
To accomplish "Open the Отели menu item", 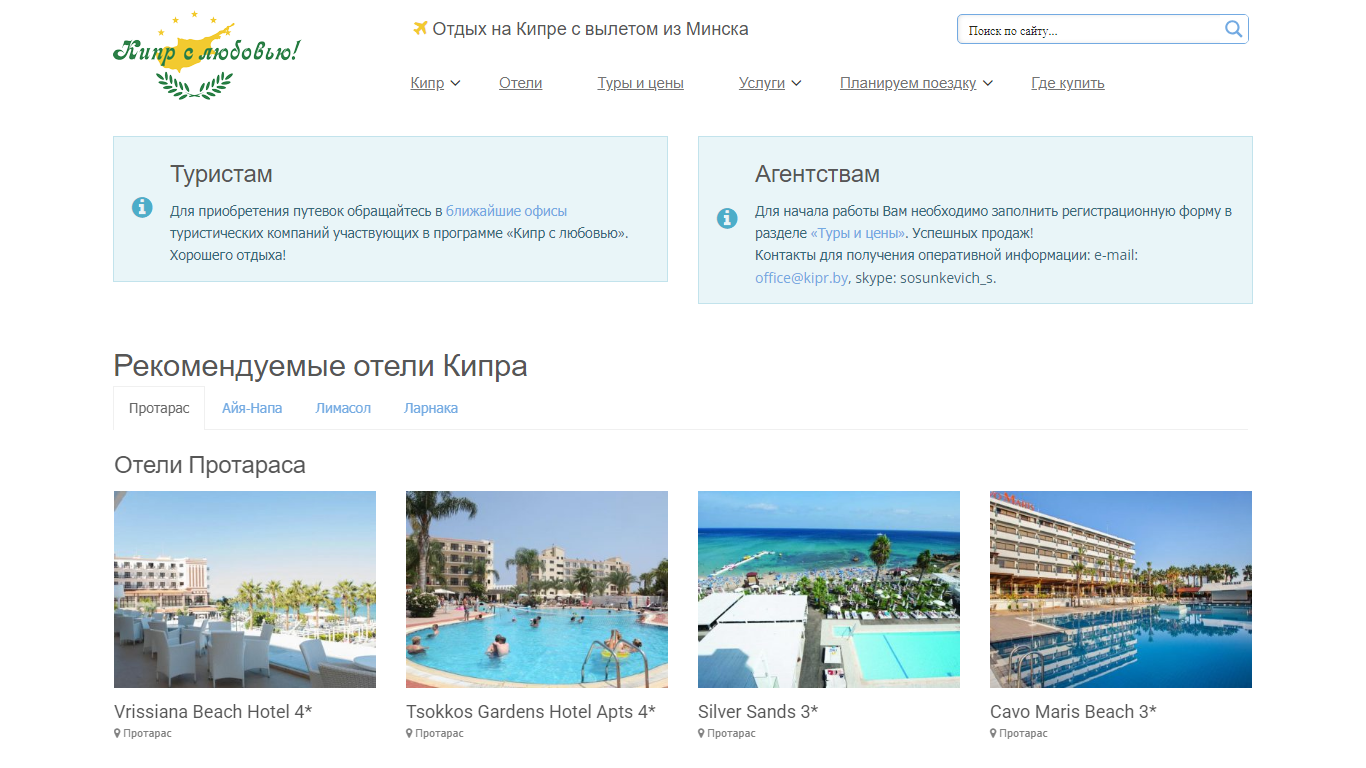I will [520, 83].
